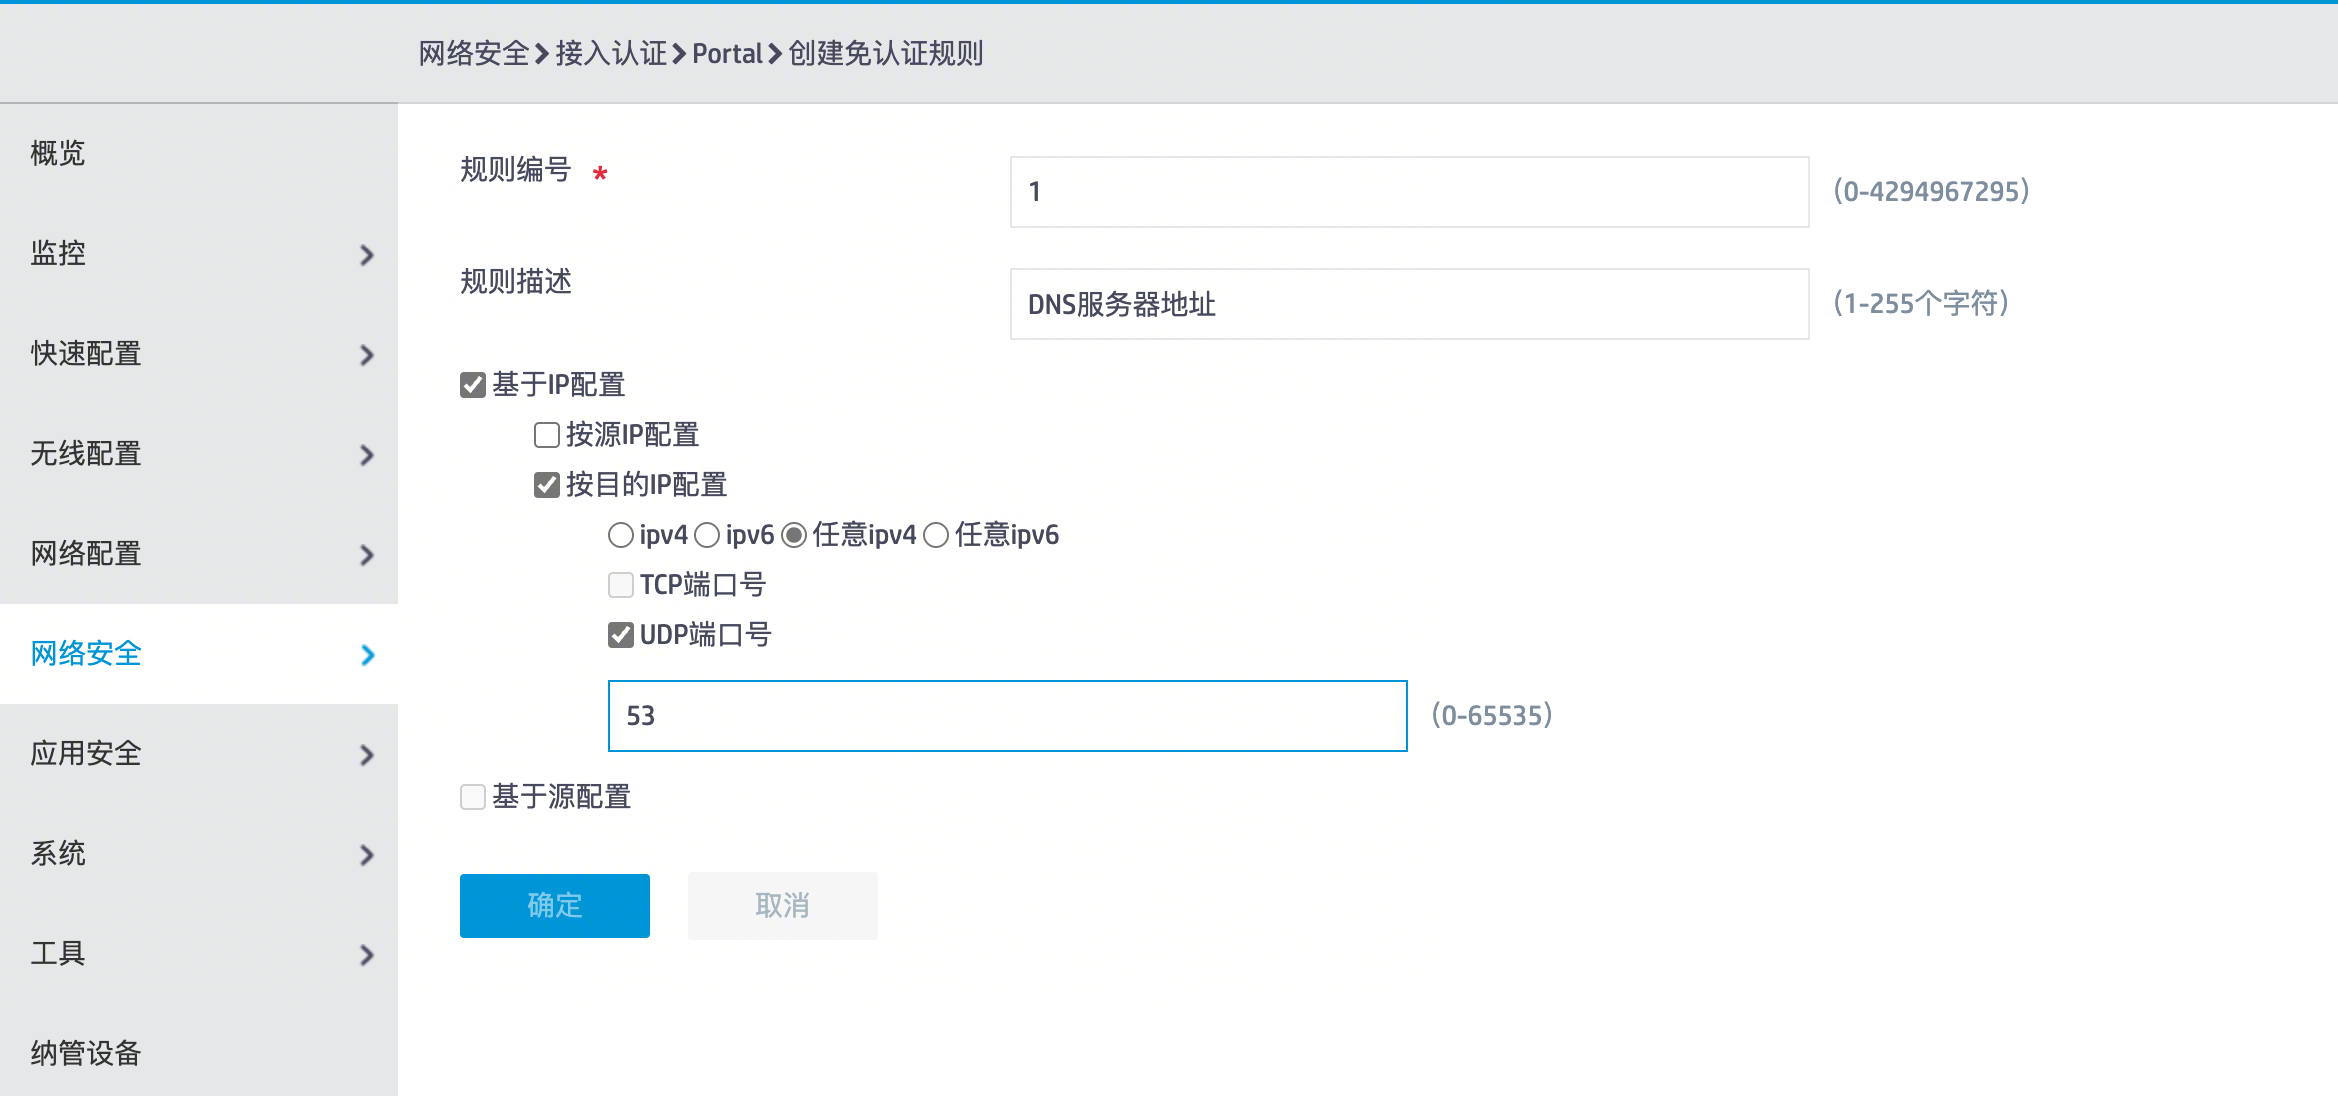
Task: Click the Portal breadcrumb link
Action: tap(727, 53)
